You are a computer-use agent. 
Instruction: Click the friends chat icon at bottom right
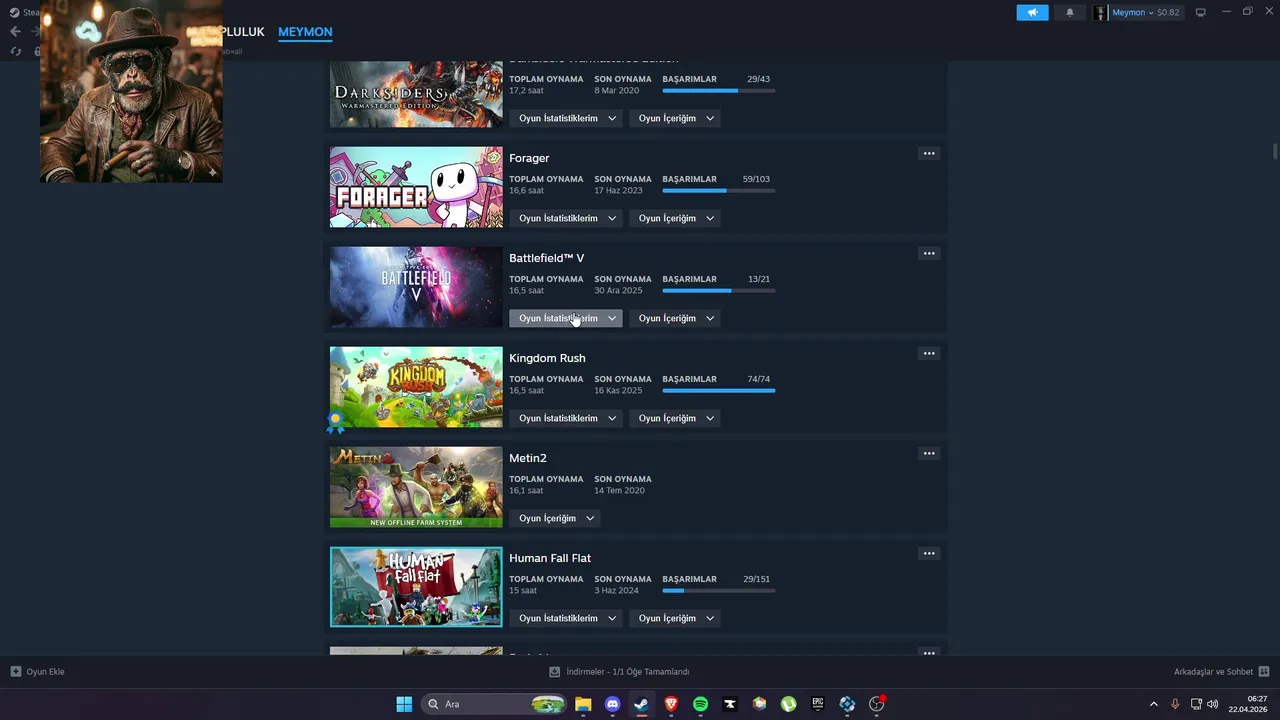click(1264, 671)
